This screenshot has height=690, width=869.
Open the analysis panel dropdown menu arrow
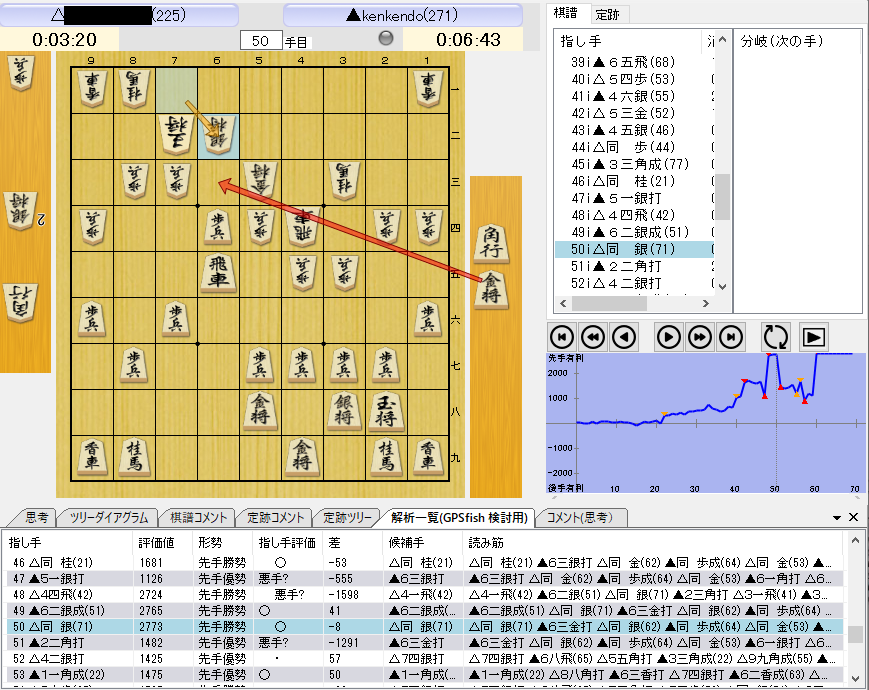[836, 518]
